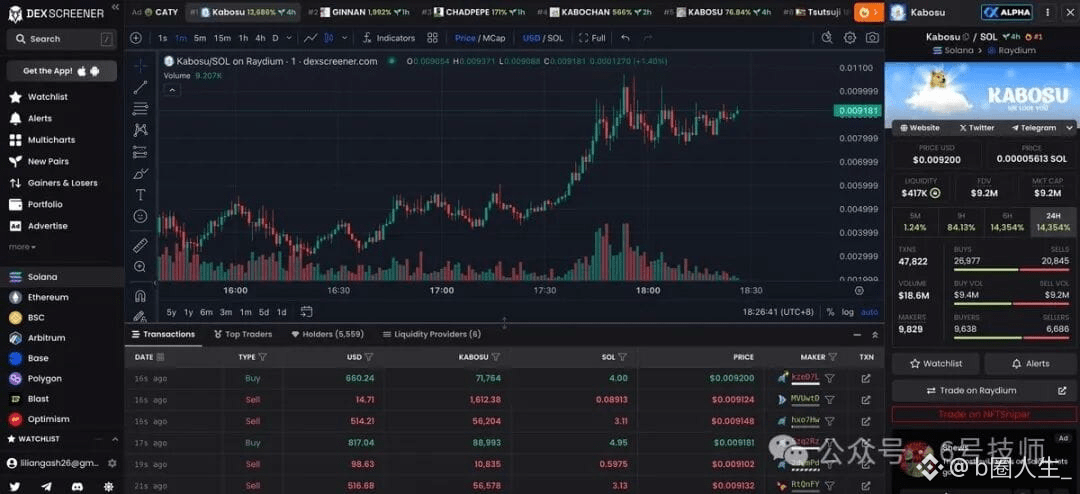Screen dimensions: 1080x494
Task: Open chart settings gear
Action: (850, 38)
